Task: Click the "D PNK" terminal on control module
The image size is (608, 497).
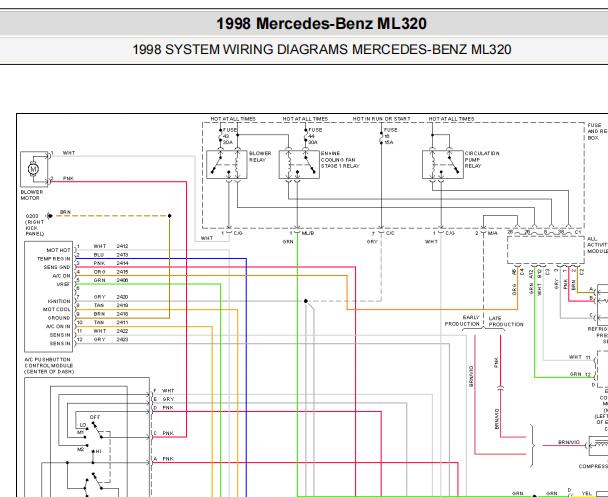Action: coord(164,408)
